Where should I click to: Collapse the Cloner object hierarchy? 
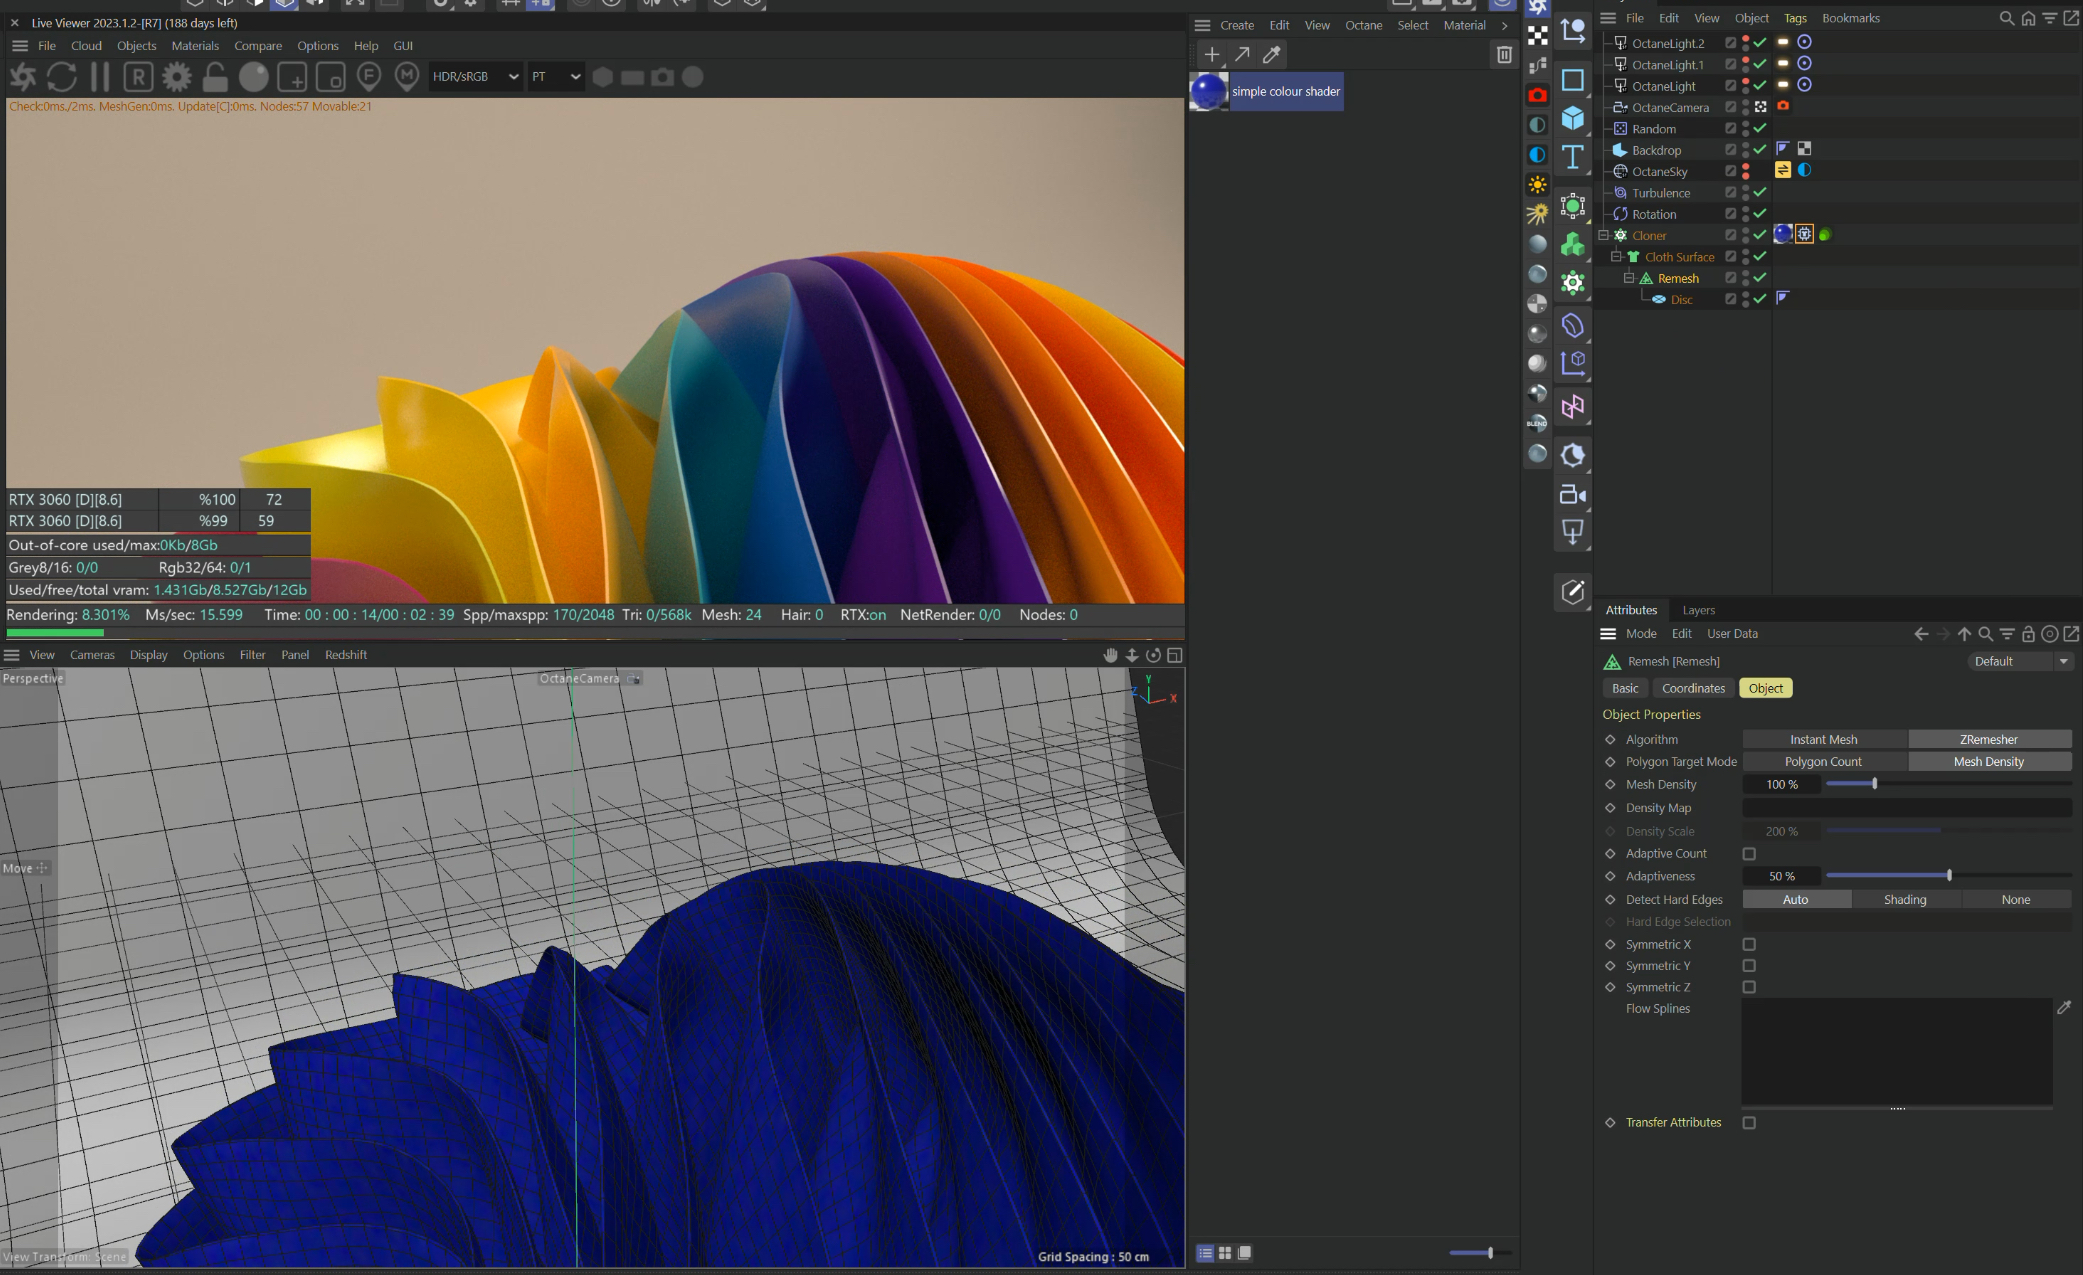(1603, 236)
